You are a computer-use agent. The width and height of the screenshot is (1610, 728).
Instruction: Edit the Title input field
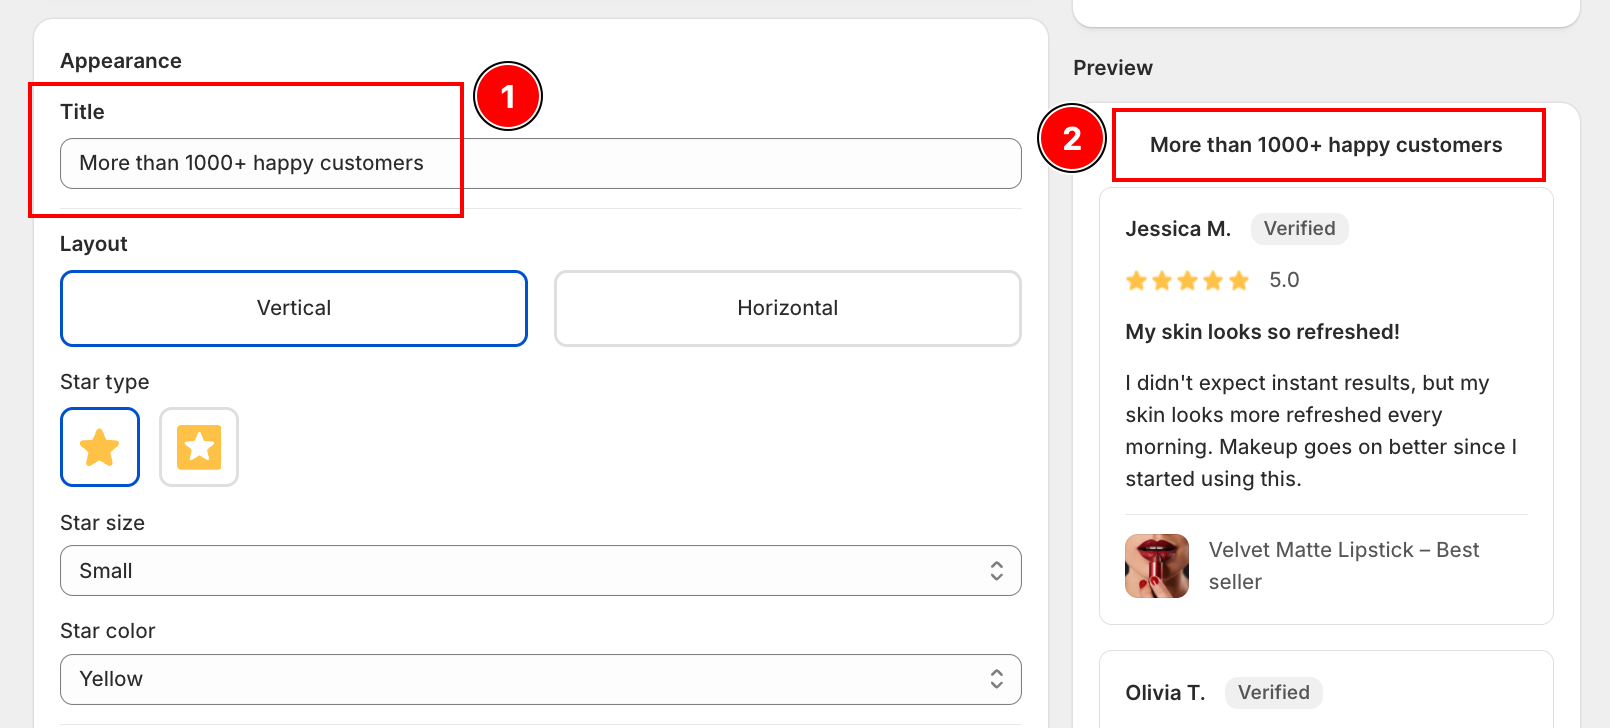point(541,163)
